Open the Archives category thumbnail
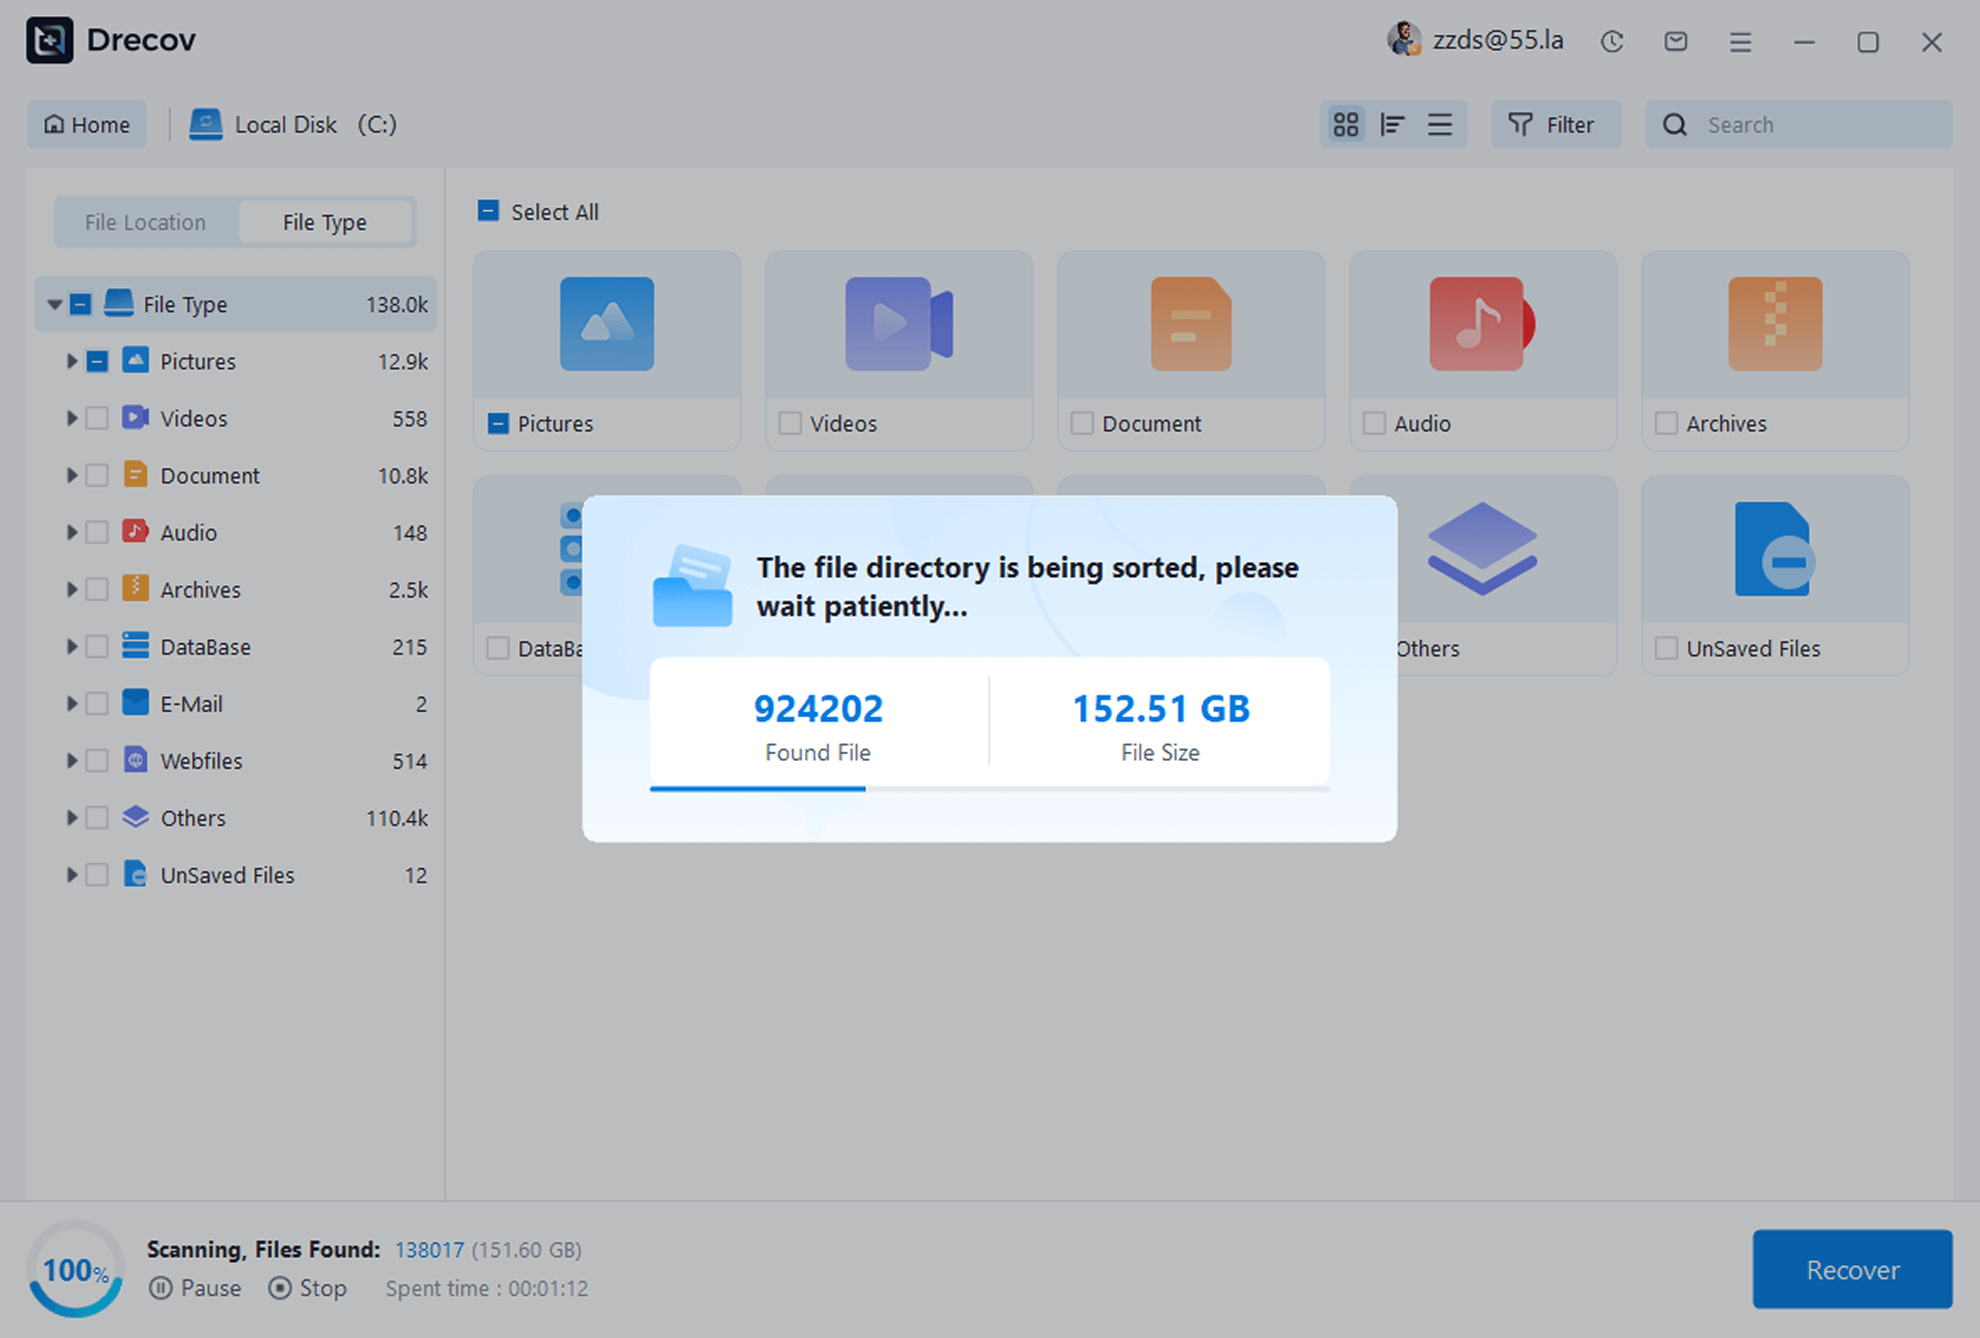1980x1338 pixels. click(1775, 325)
